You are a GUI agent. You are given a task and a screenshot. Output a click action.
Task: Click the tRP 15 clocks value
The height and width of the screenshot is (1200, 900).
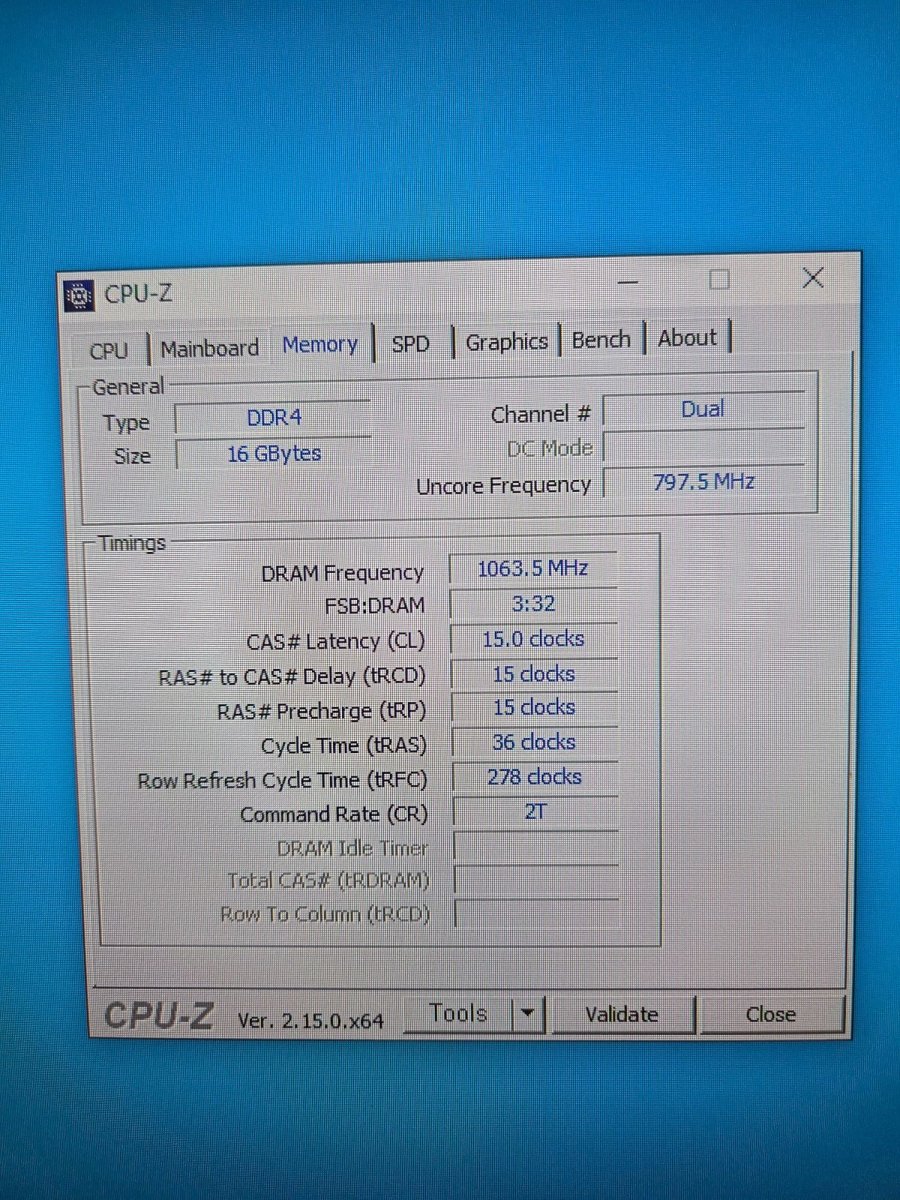pos(534,708)
